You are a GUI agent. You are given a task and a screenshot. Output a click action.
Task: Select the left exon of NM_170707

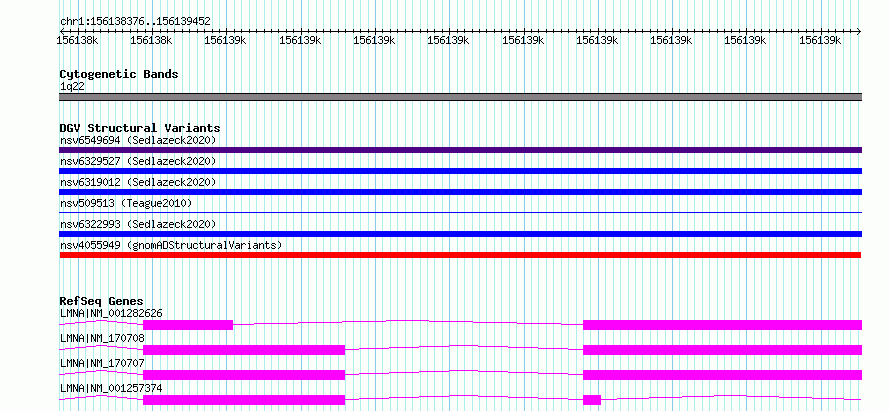(x=244, y=375)
